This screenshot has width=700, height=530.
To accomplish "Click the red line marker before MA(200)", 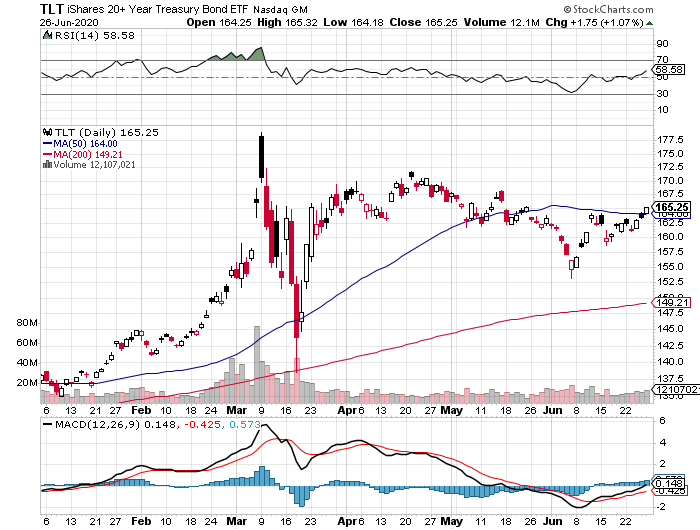I will click(x=47, y=154).
